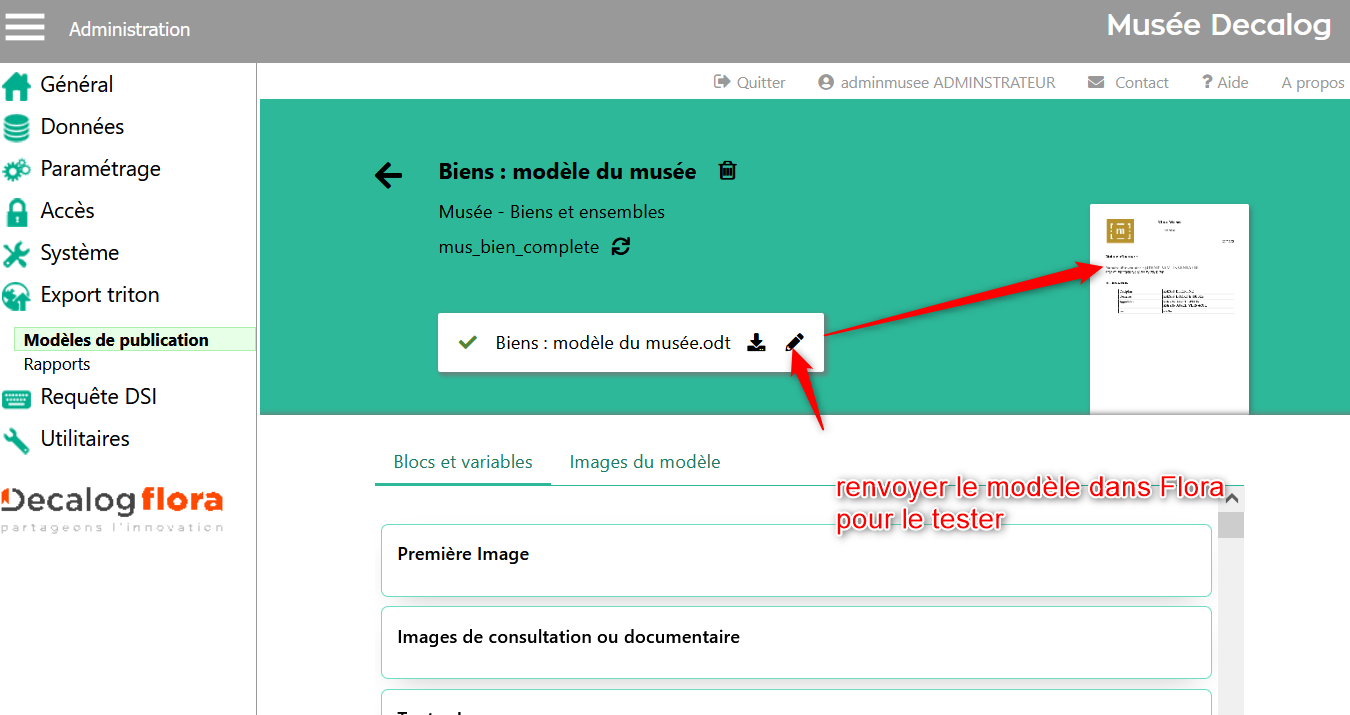Click the Biens : modèle du musée.odt filename
Screen dimensions: 1350x715
pyautogui.click(x=613, y=343)
